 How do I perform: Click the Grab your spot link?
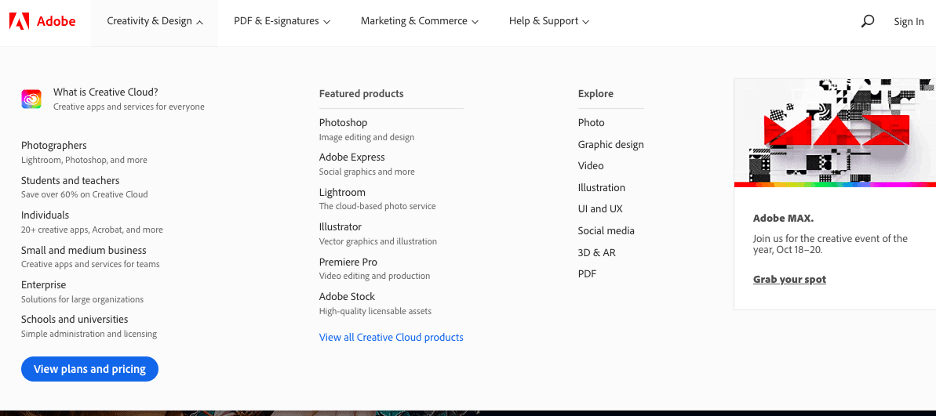pos(789,279)
